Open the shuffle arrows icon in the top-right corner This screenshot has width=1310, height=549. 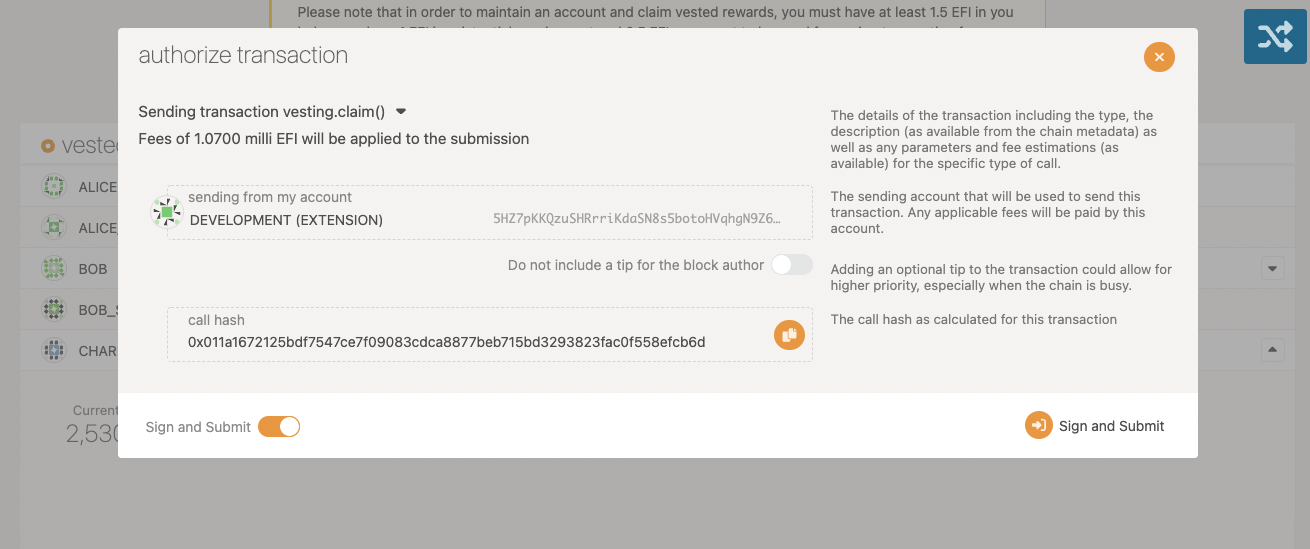click(x=1275, y=37)
